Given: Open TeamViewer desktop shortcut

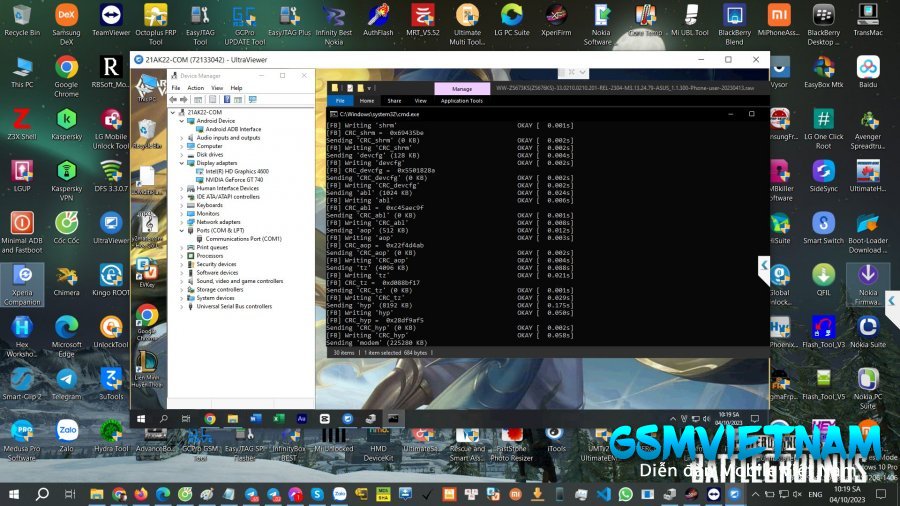Looking at the screenshot, I should point(111,21).
